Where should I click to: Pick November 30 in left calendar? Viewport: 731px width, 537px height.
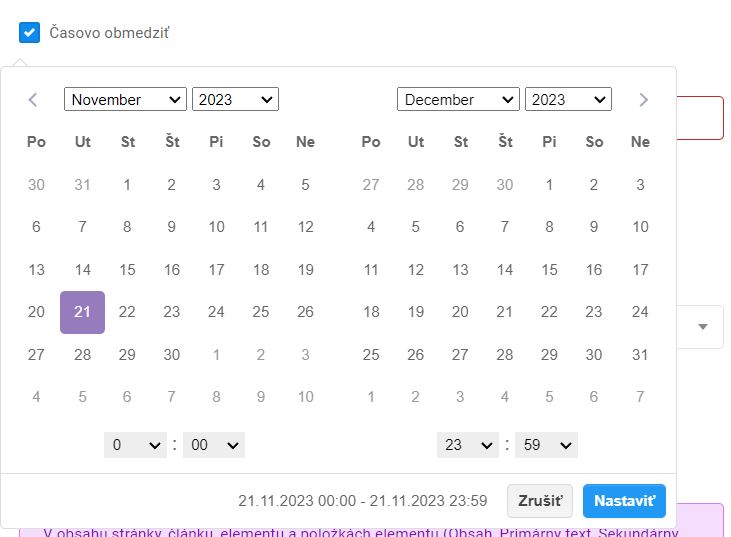(172, 355)
